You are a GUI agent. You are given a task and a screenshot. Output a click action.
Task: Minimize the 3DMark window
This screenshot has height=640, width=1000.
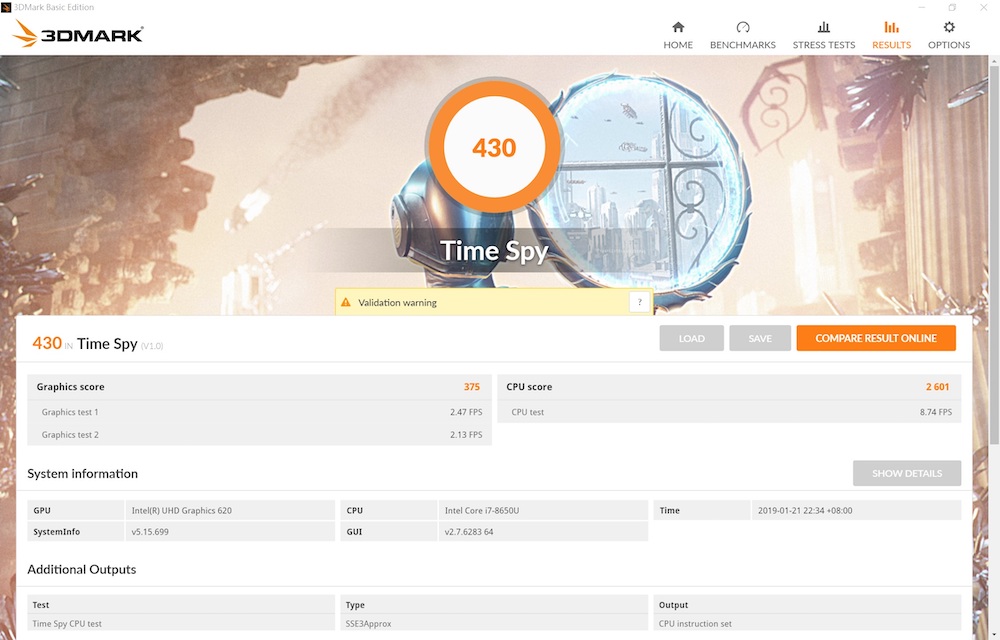pyautogui.click(x=923, y=7)
